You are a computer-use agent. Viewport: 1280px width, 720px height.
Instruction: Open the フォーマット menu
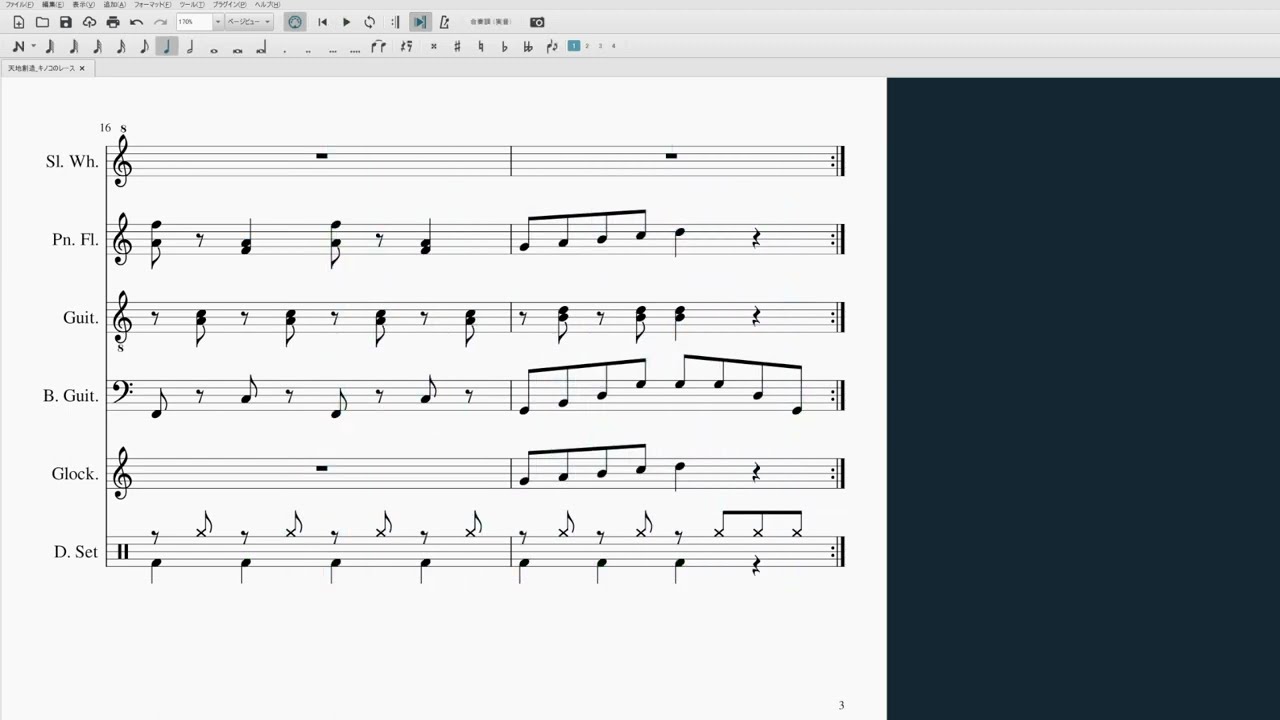pos(153,4)
